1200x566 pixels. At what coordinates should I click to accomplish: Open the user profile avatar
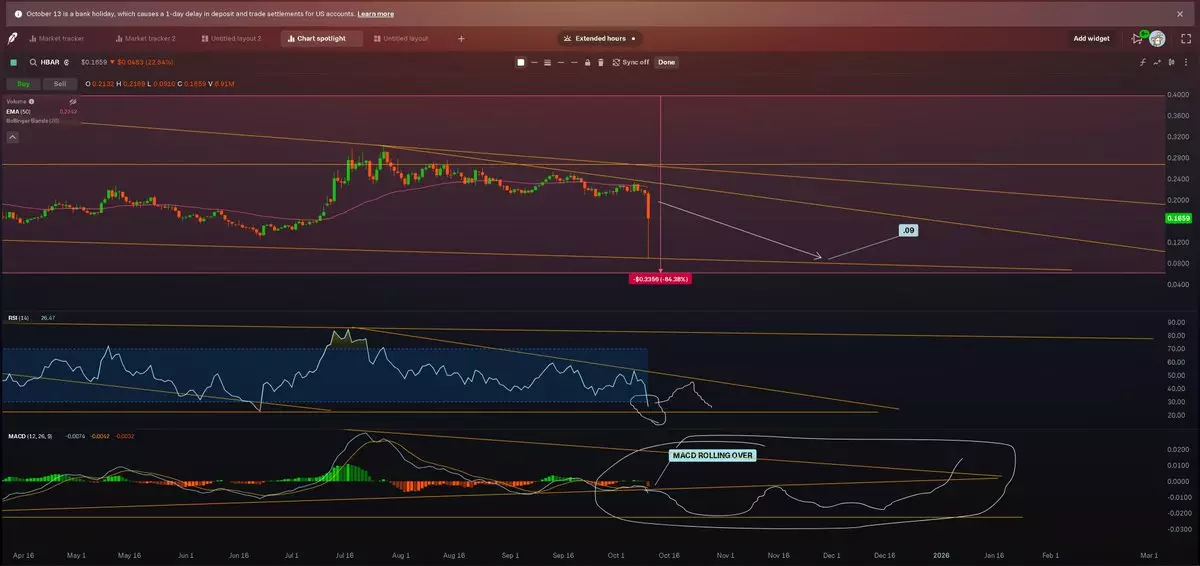(1157, 38)
